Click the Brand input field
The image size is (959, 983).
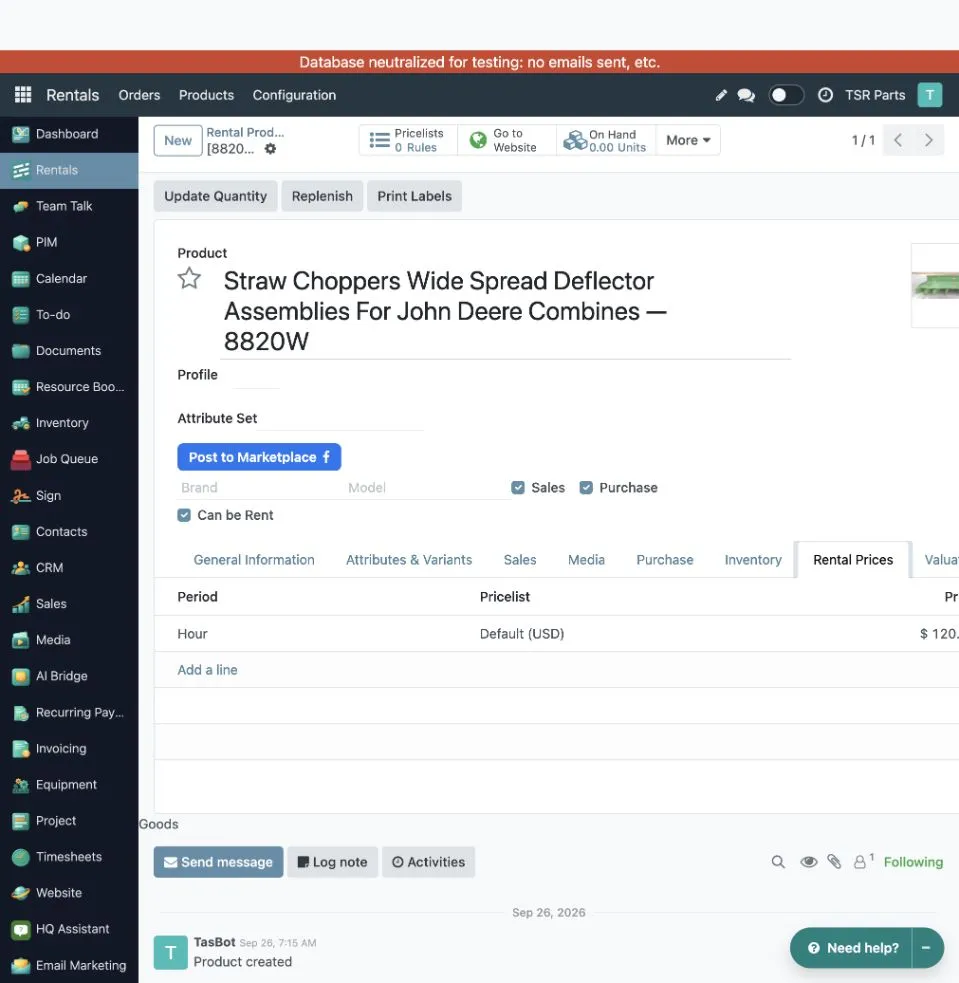pyautogui.click(x=259, y=488)
